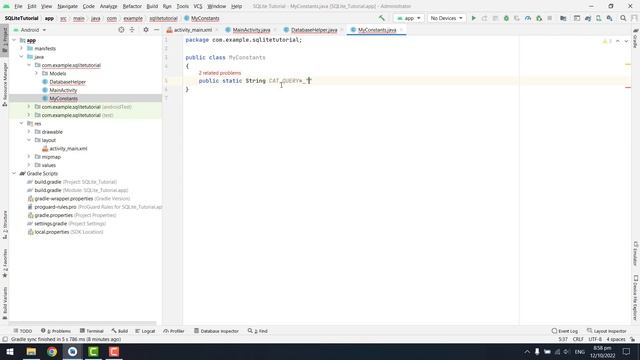
Task: Switch to the DatabaseHelper.java tab
Action: [314, 30]
